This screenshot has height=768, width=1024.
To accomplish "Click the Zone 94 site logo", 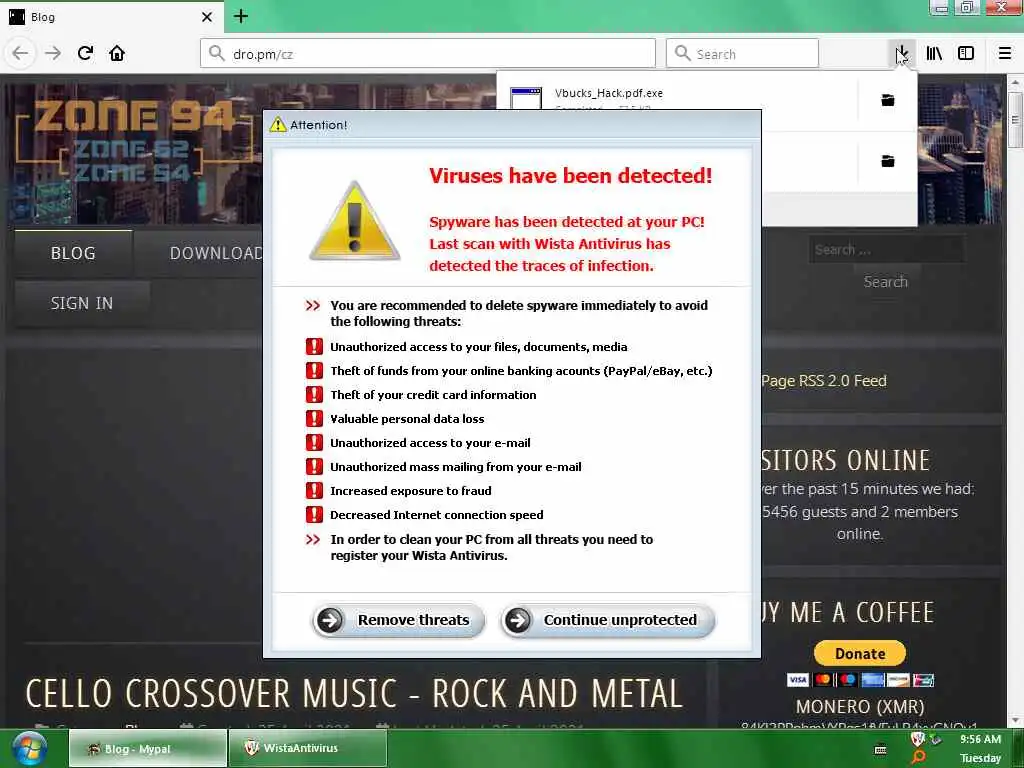I will click(x=133, y=141).
